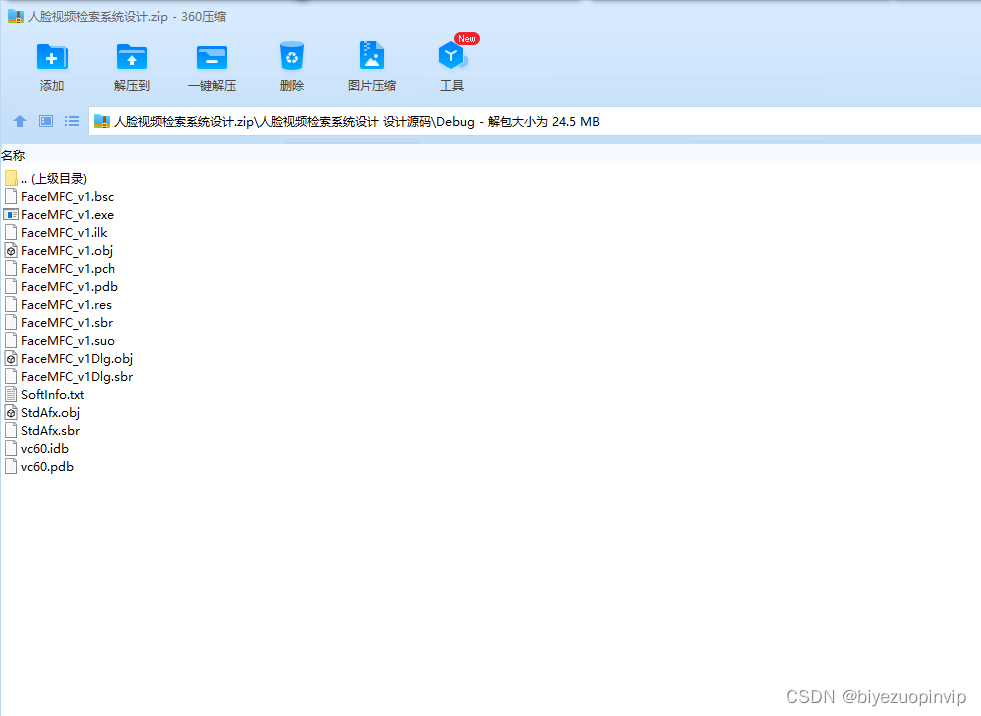Click the file icon of vc60.pdb
Viewport: 981px width, 716px height.
coord(11,467)
